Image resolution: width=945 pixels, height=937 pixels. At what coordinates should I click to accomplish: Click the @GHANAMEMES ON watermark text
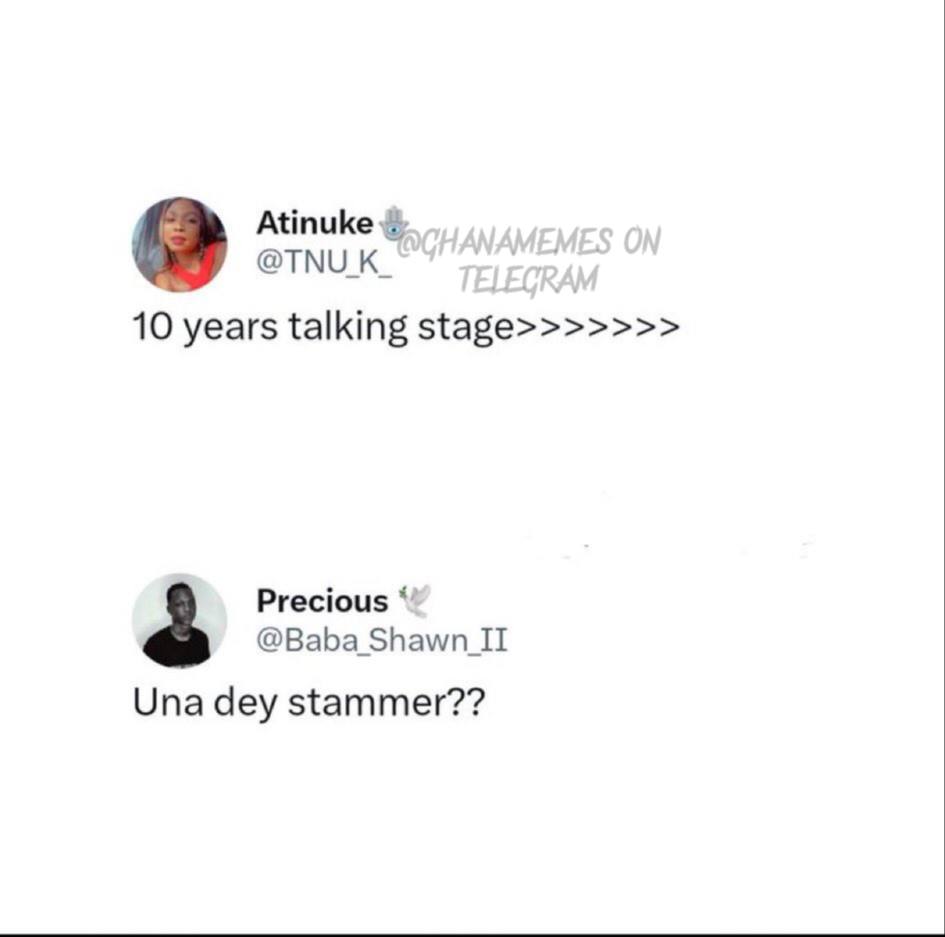point(530,241)
